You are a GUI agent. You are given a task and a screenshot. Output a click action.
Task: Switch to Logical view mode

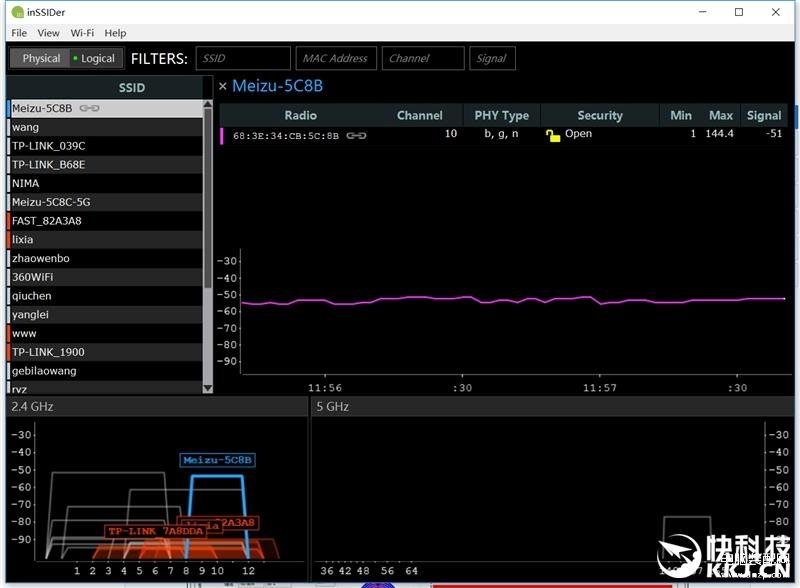[96, 58]
